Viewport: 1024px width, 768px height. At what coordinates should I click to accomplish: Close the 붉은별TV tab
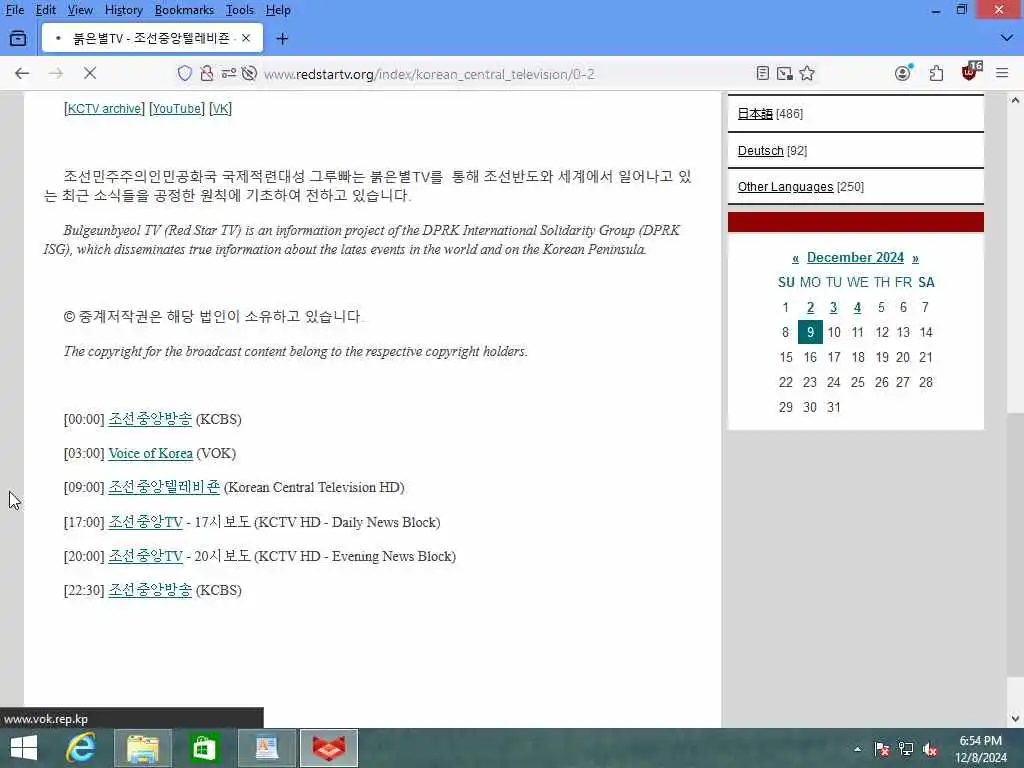246,39
